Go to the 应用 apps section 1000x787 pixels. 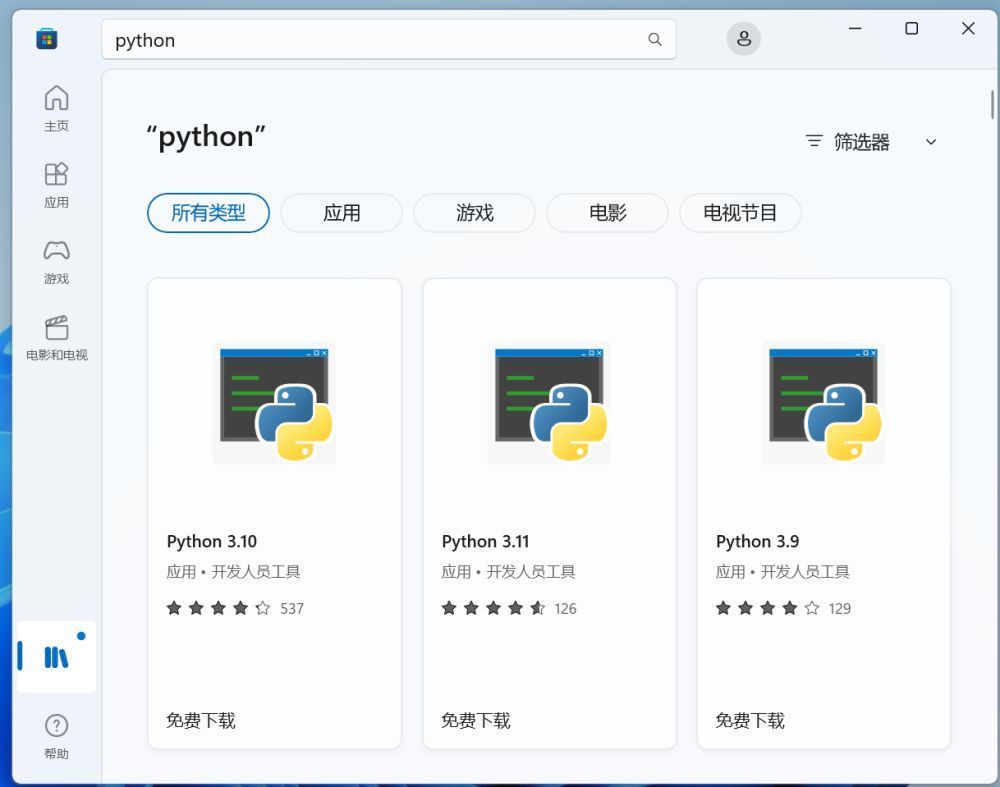coord(56,185)
